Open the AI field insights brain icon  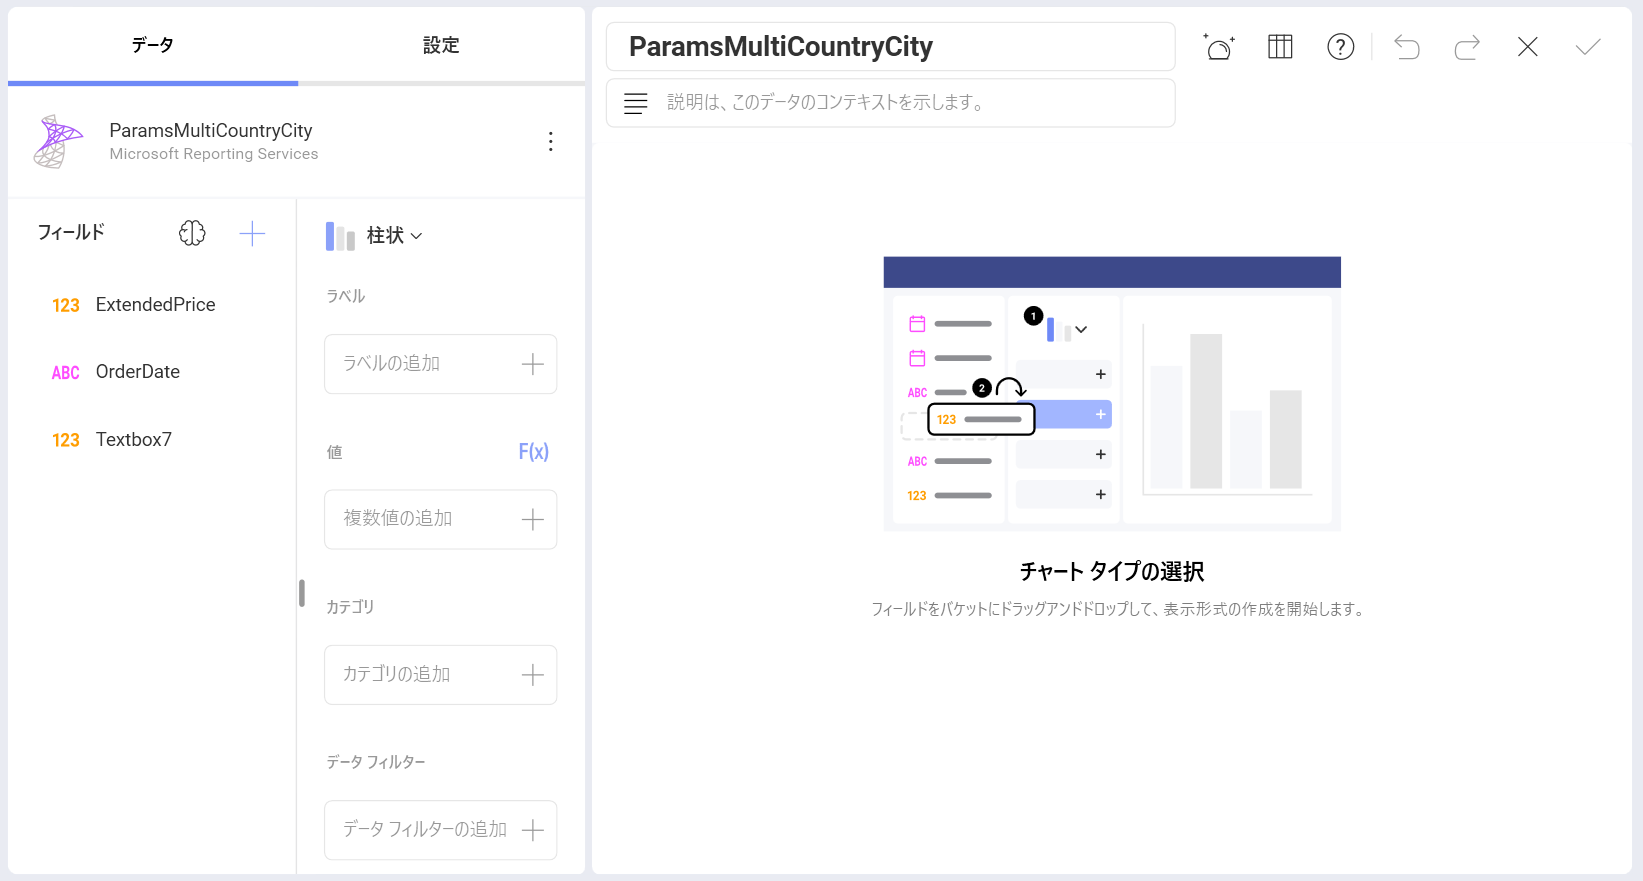[x=192, y=233]
